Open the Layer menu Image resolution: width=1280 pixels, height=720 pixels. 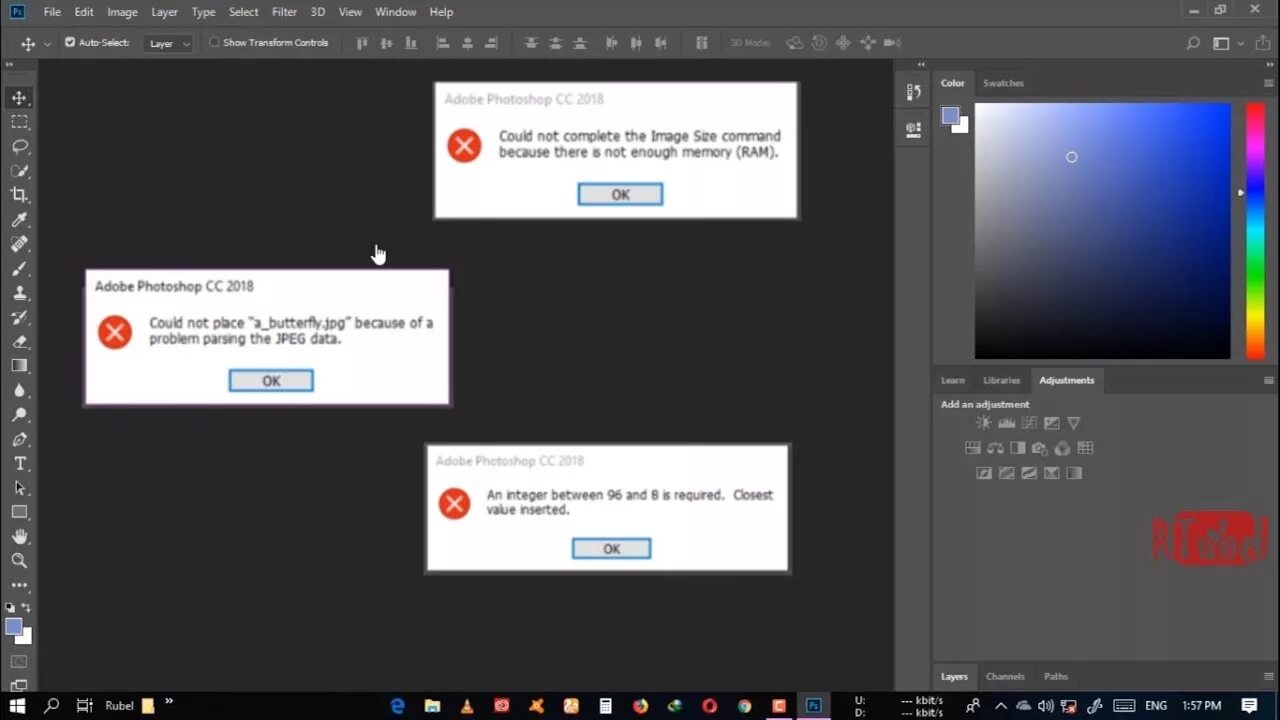[164, 12]
